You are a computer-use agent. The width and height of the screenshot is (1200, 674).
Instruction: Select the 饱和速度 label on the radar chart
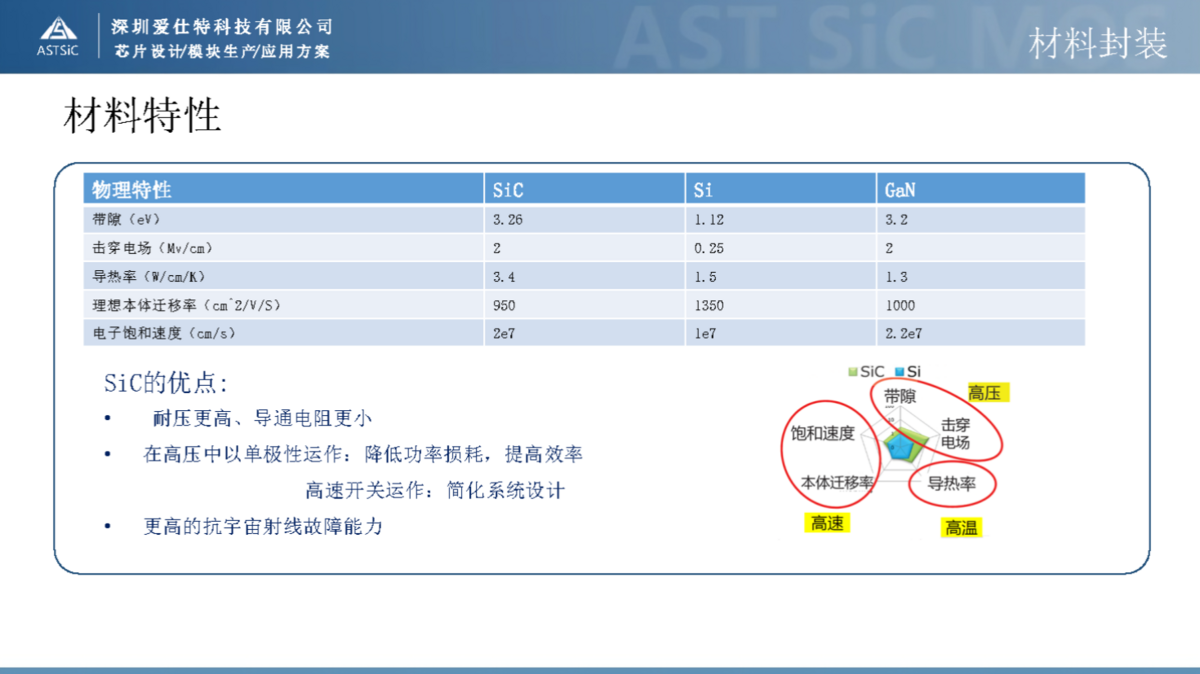(823, 433)
